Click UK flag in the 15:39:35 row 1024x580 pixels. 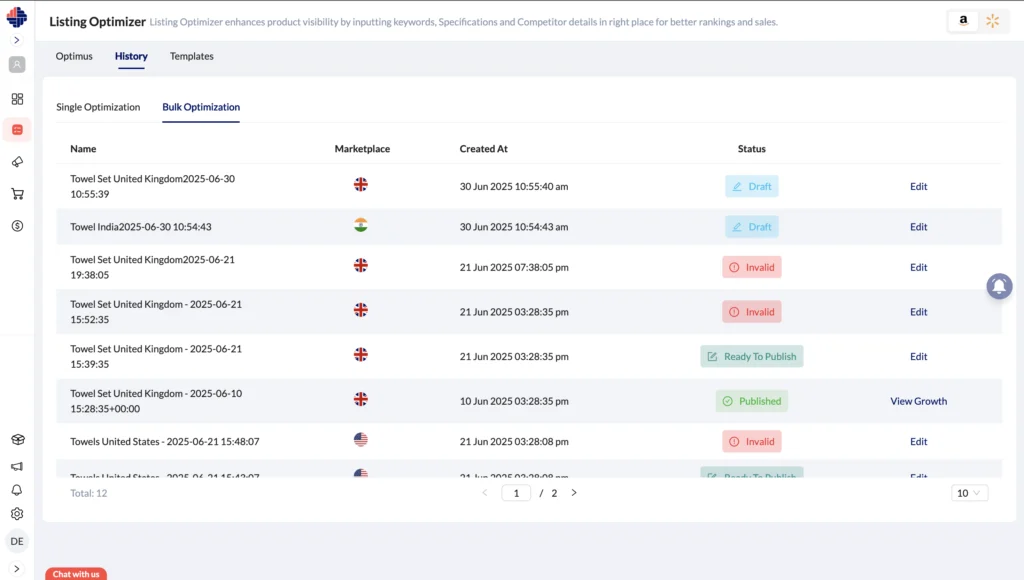click(360, 354)
